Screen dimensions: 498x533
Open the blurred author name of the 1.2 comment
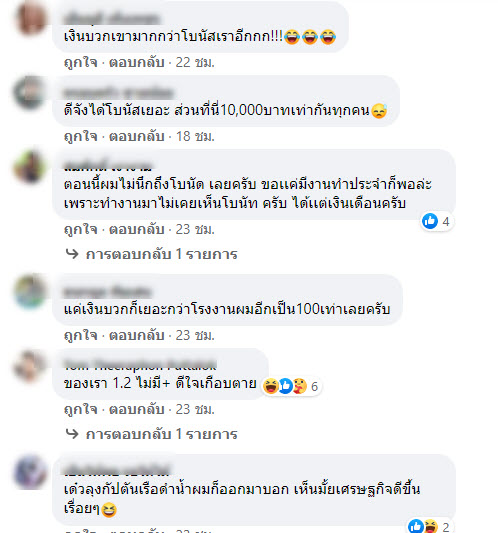coord(140,365)
